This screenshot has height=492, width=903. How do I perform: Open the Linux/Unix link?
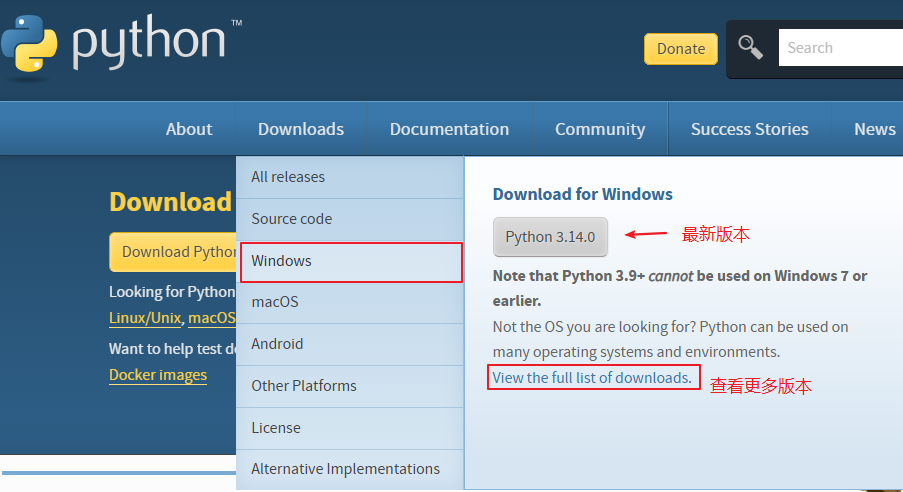click(x=145, y=318)
